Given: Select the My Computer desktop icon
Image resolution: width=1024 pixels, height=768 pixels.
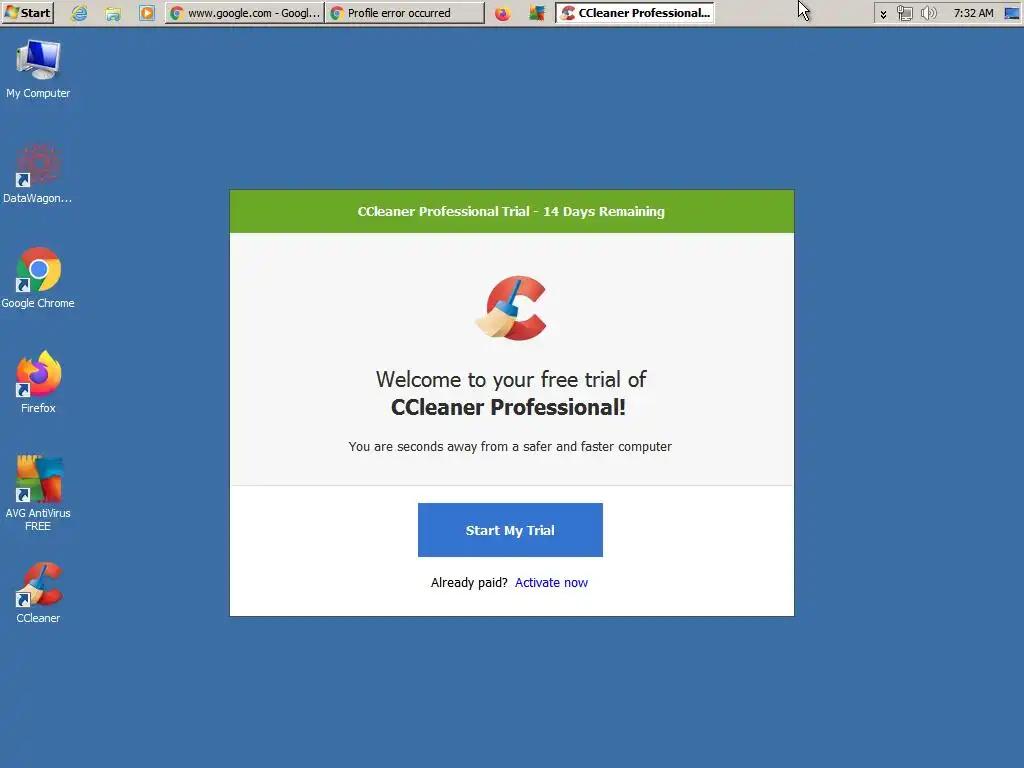Looking at the screenshot, I should (x=38, y=68).
